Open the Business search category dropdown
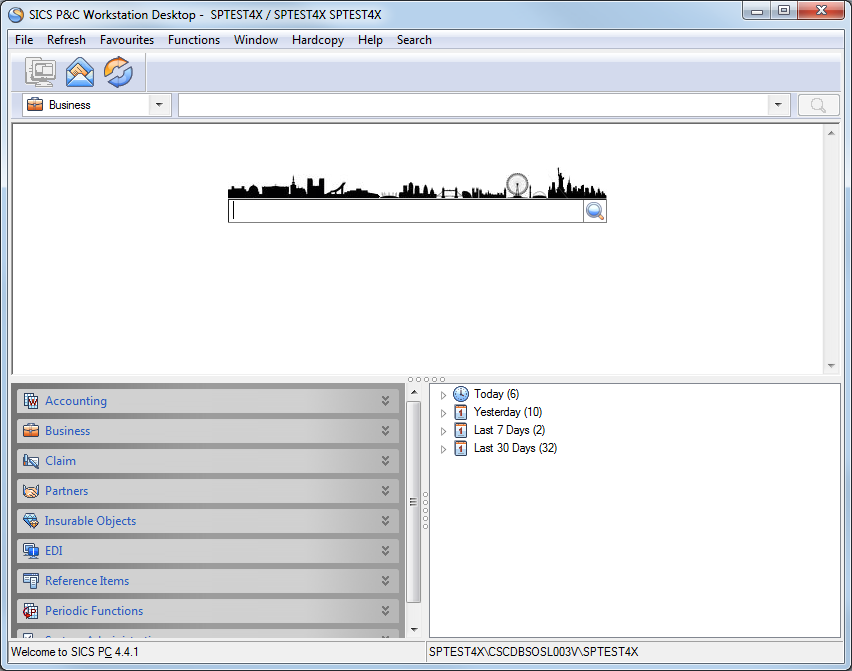Image resolution: width=852 pixels, height=671 pixels. pyautogui.click(x=159, y=104)
